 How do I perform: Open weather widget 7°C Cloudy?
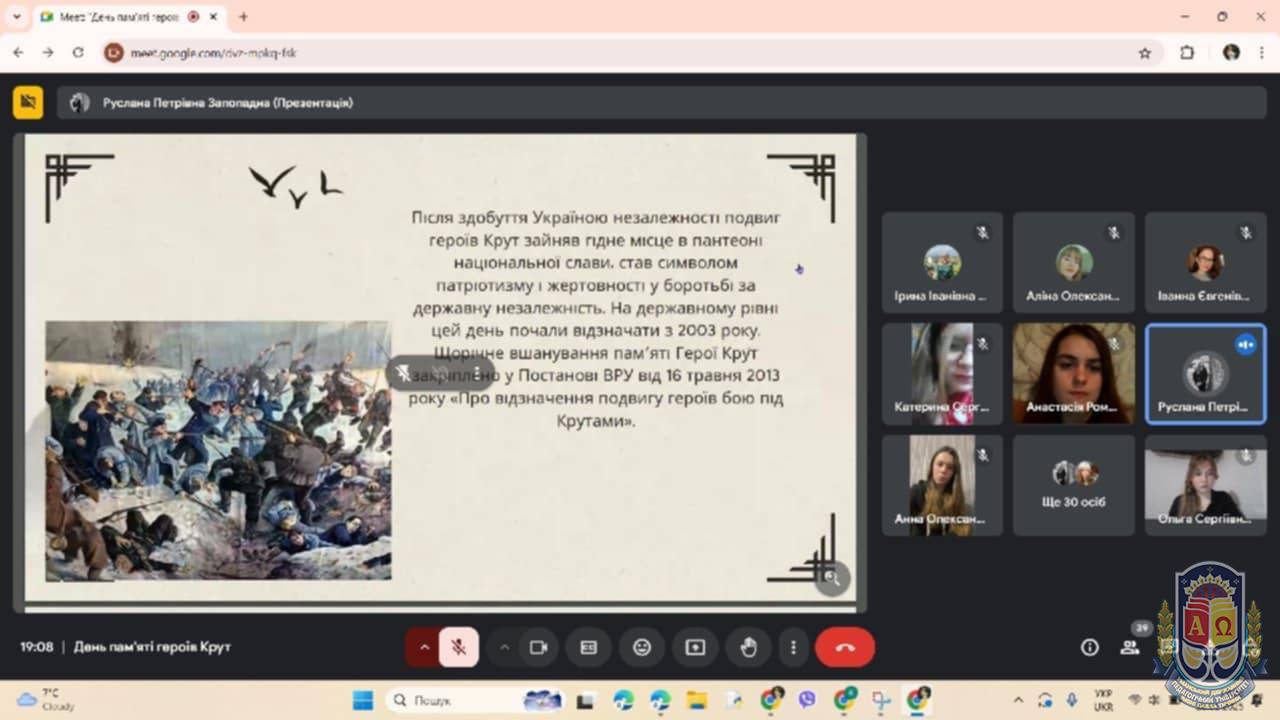pos(45,700)
